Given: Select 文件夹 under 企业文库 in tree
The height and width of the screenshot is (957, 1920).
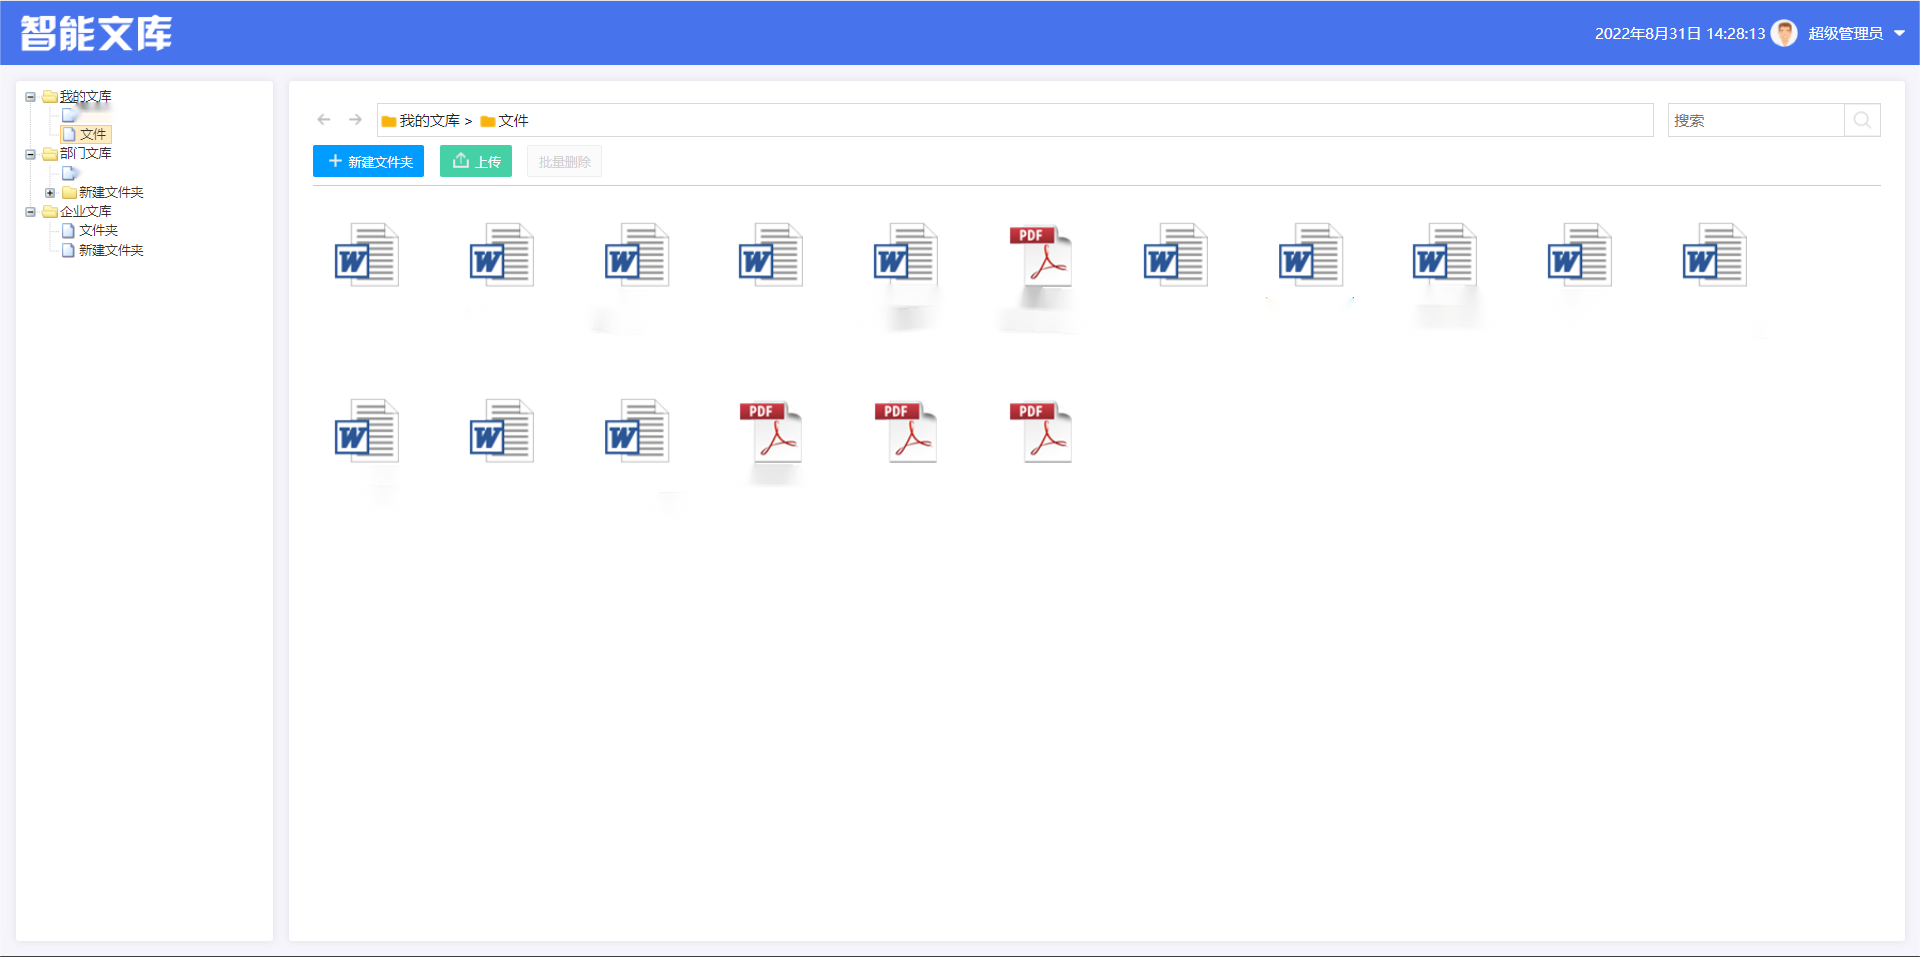Looking at the screenshot, I should coord(98,231).
